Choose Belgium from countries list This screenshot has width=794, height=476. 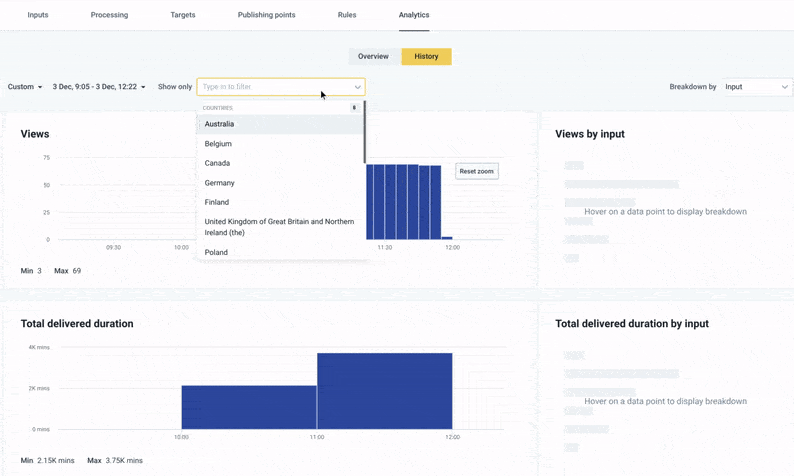point(280,144)
